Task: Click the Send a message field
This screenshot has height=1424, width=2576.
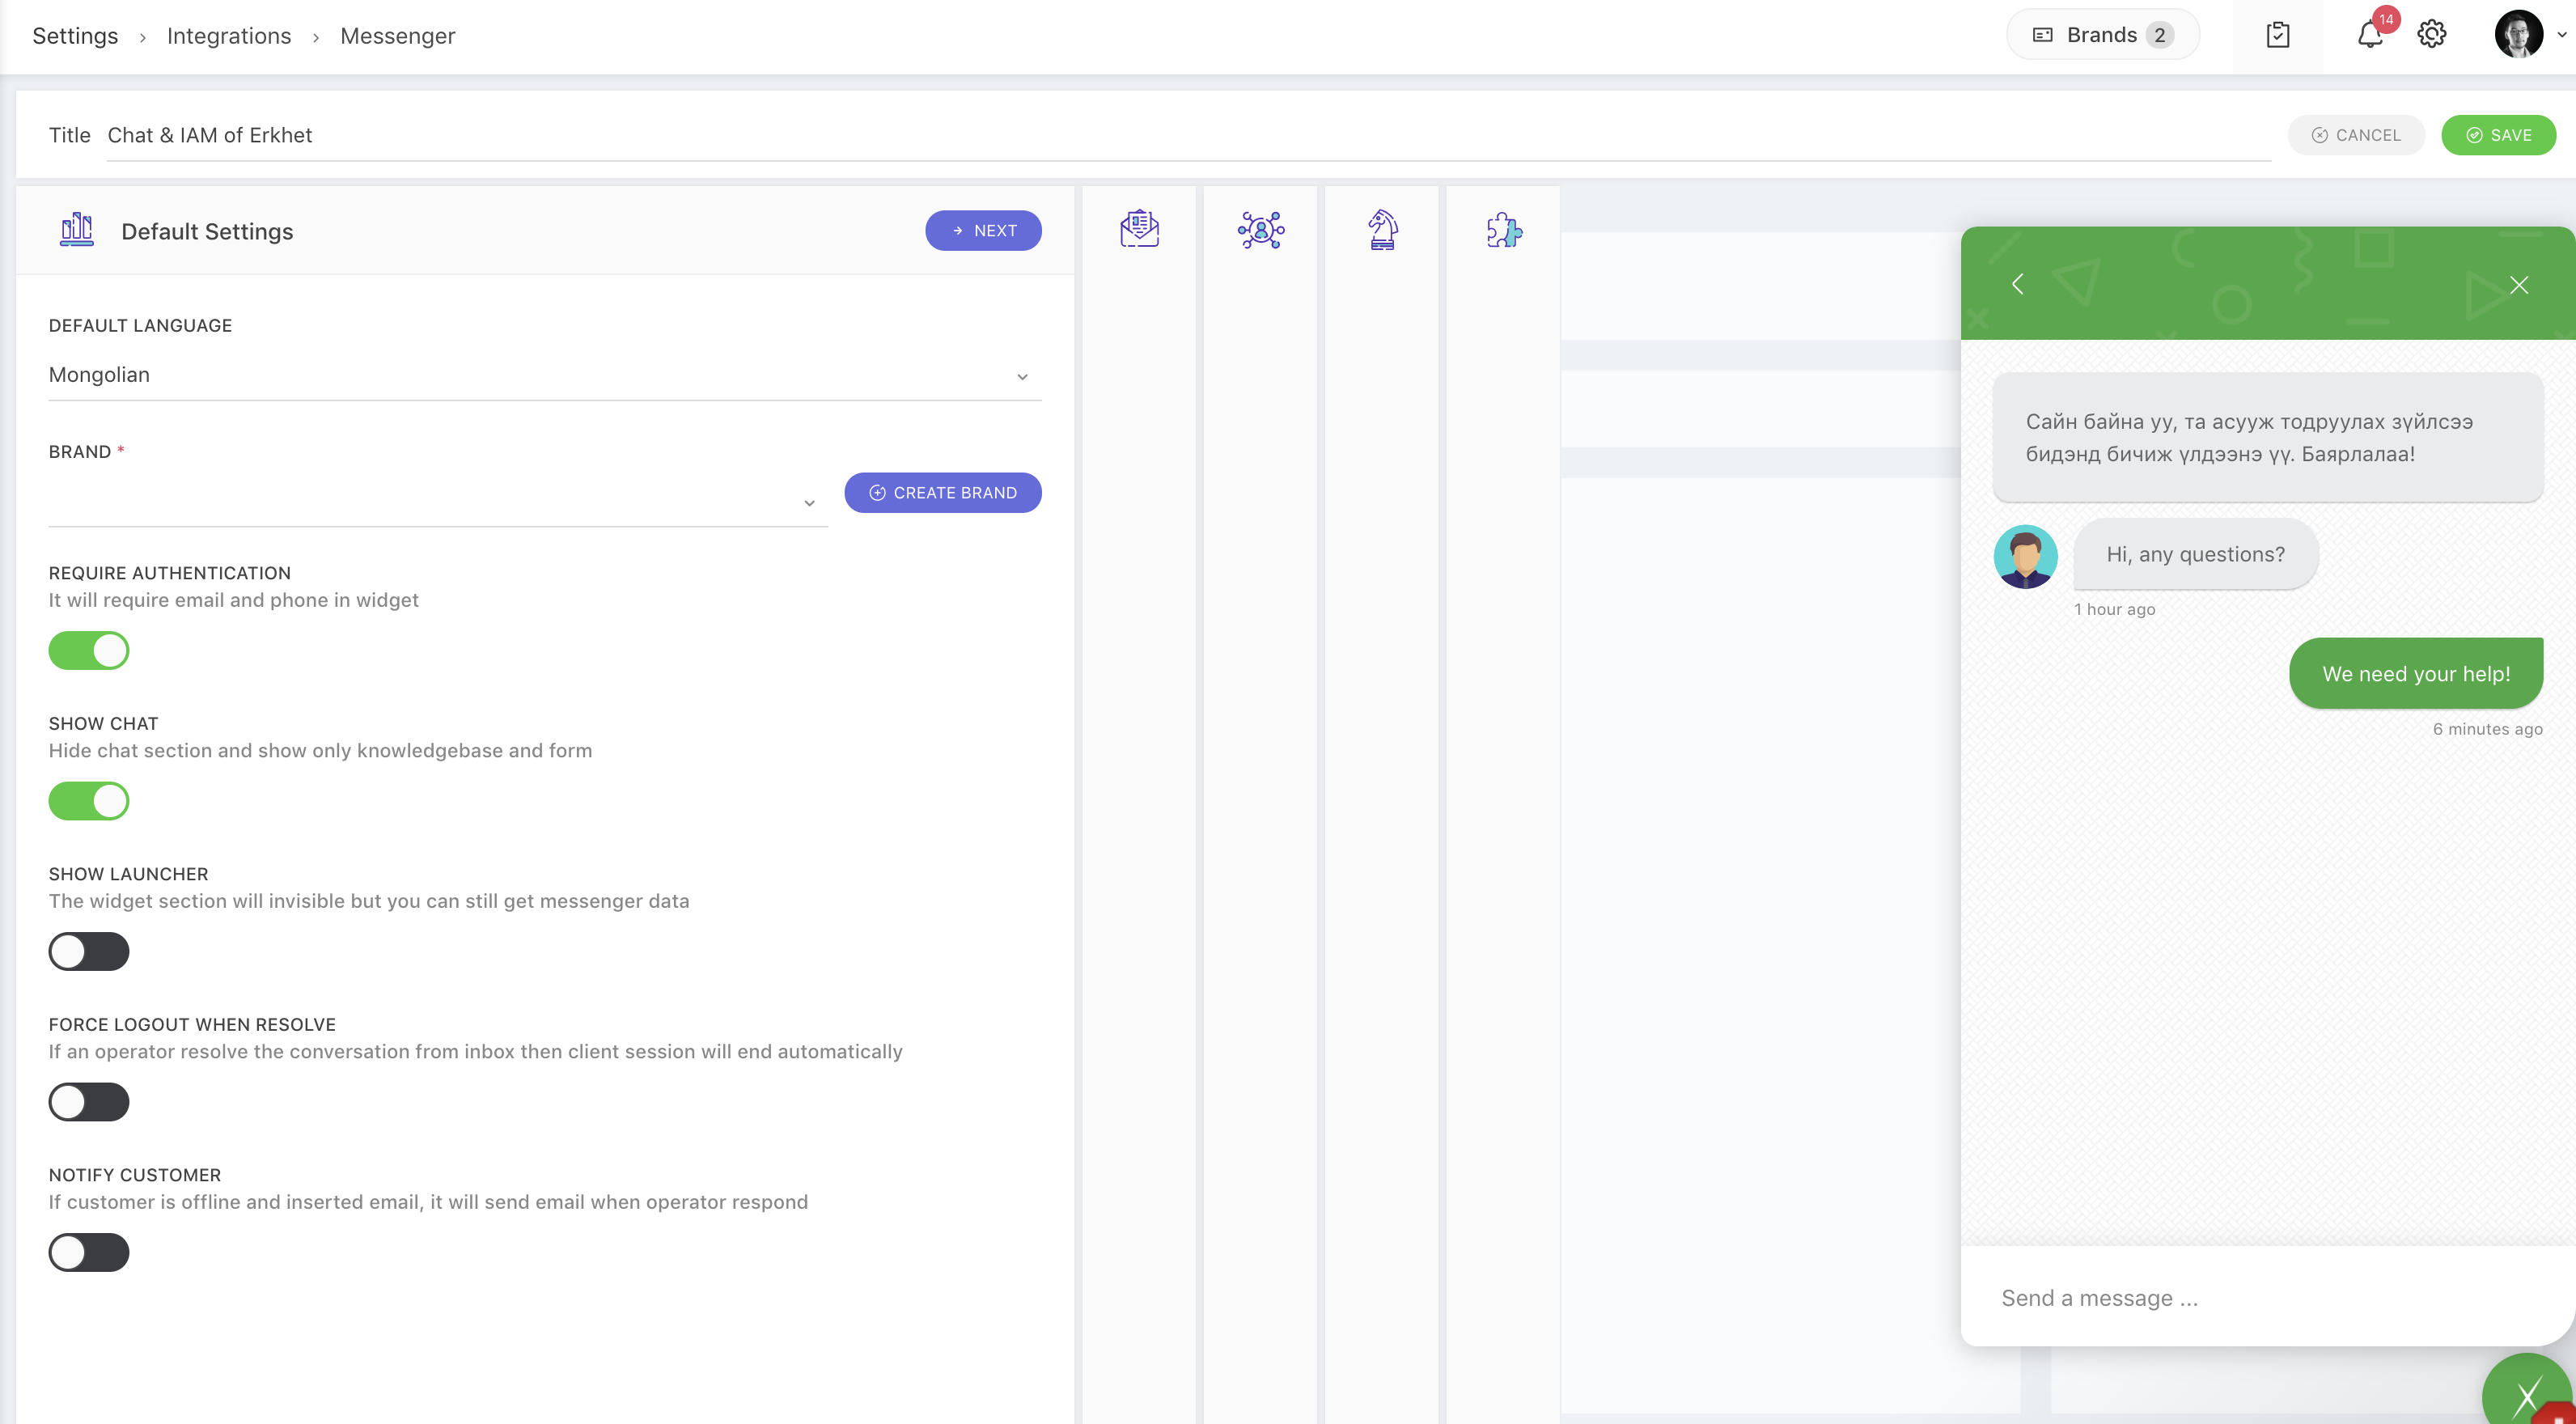Action: coord(2260,1298)
